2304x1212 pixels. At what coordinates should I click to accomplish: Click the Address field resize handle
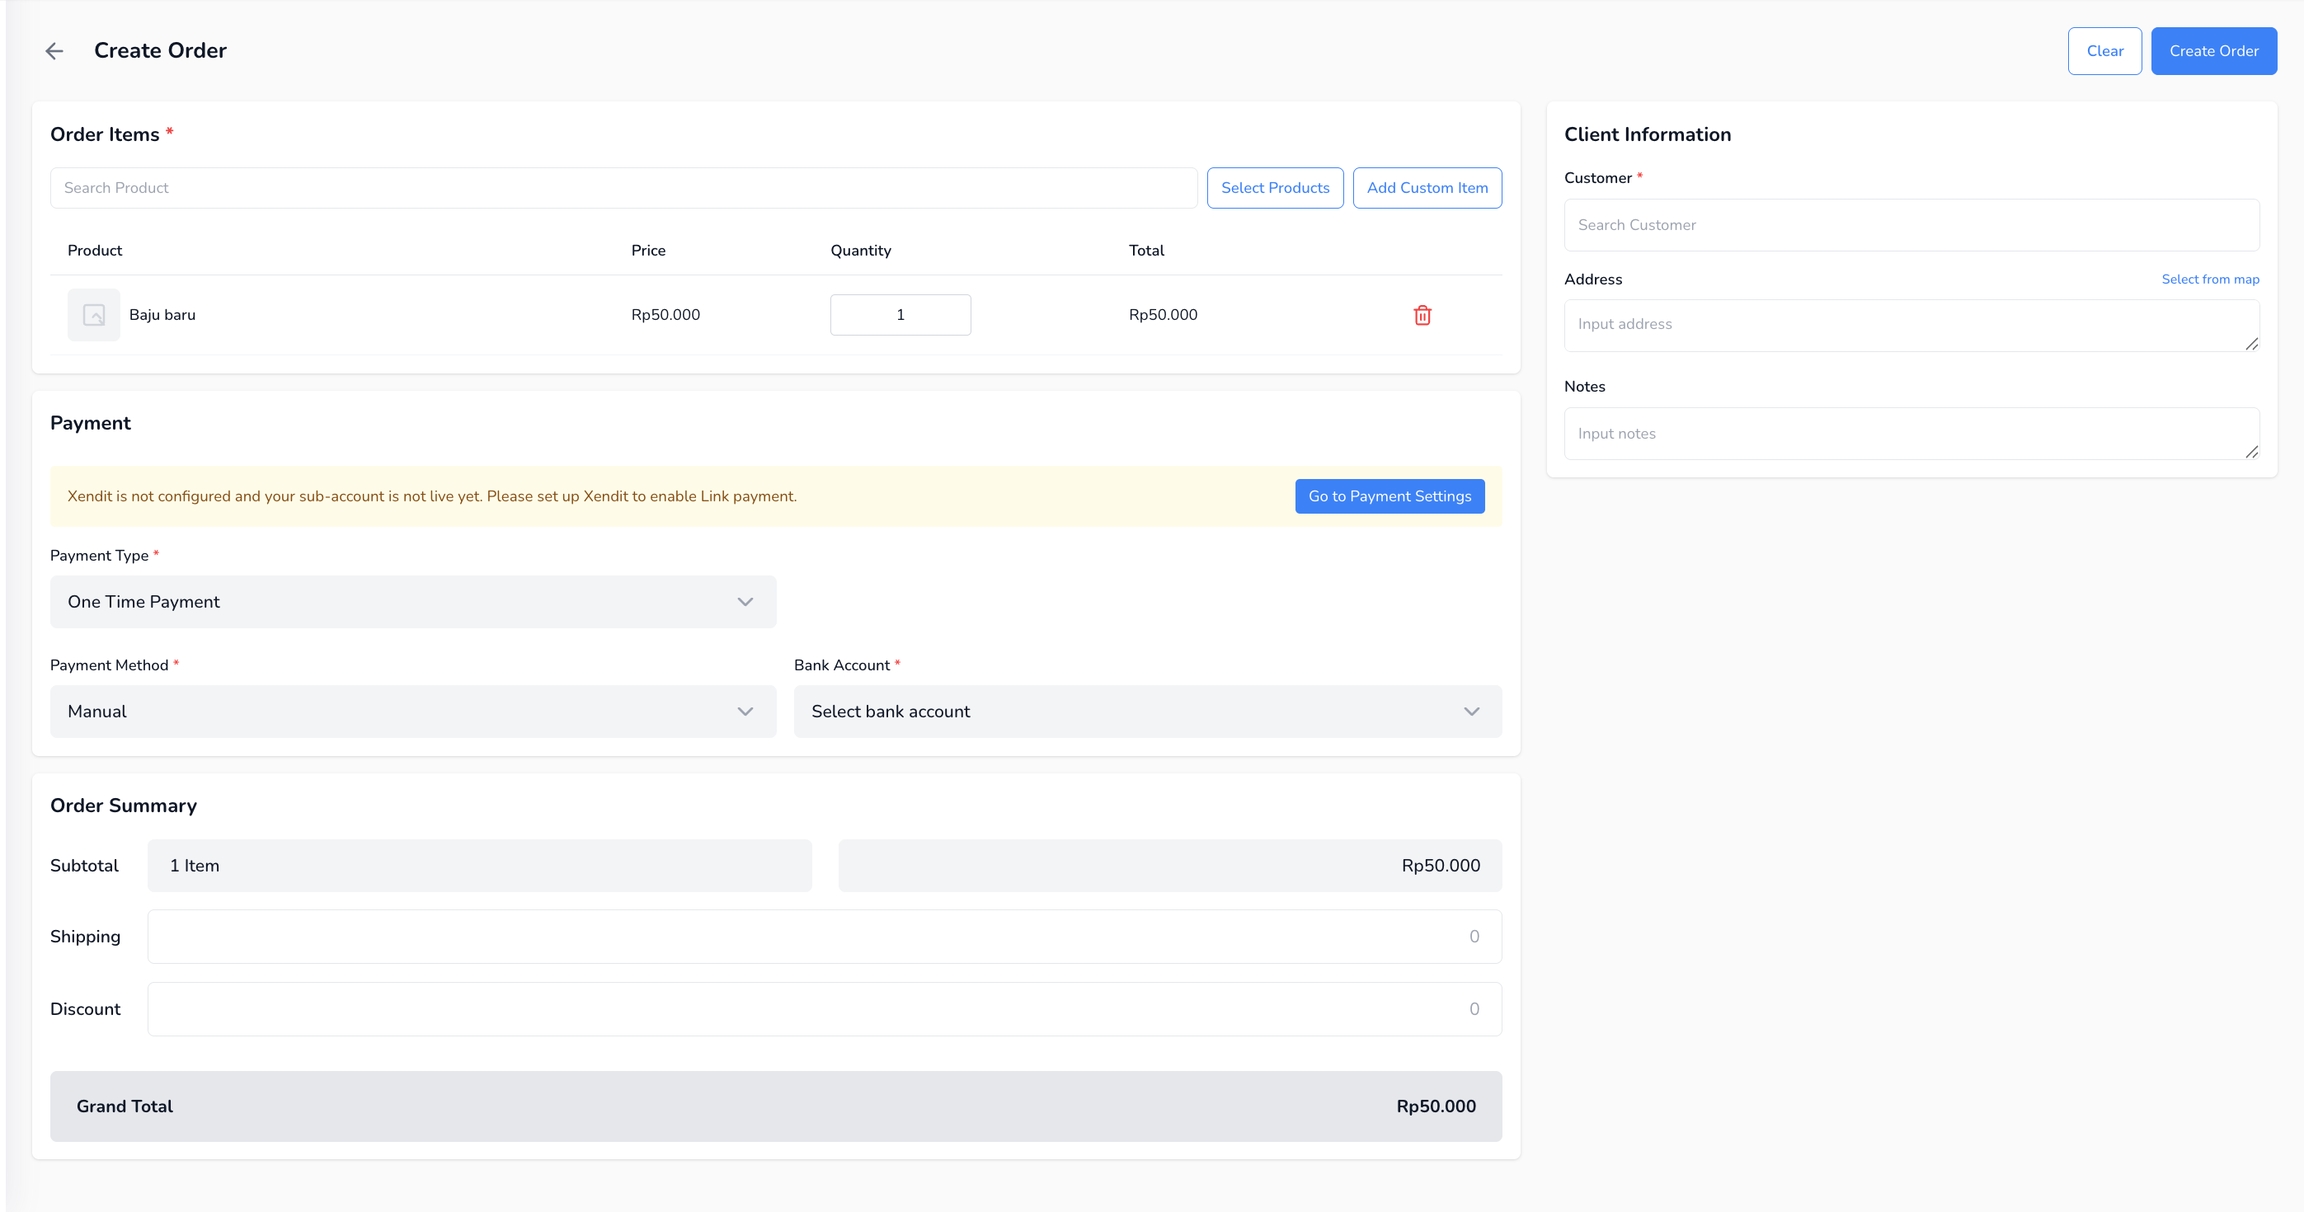click(2251, 344)
